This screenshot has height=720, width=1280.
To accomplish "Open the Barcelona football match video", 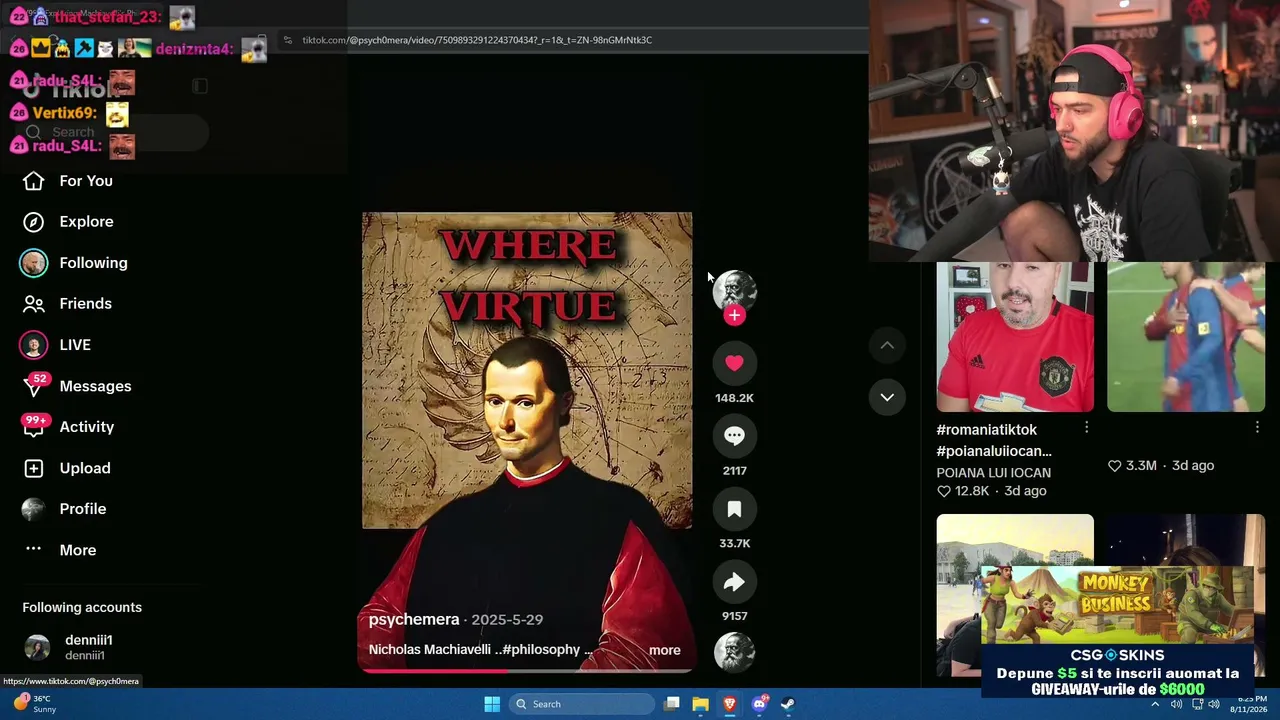I will tap(1186, 337).
